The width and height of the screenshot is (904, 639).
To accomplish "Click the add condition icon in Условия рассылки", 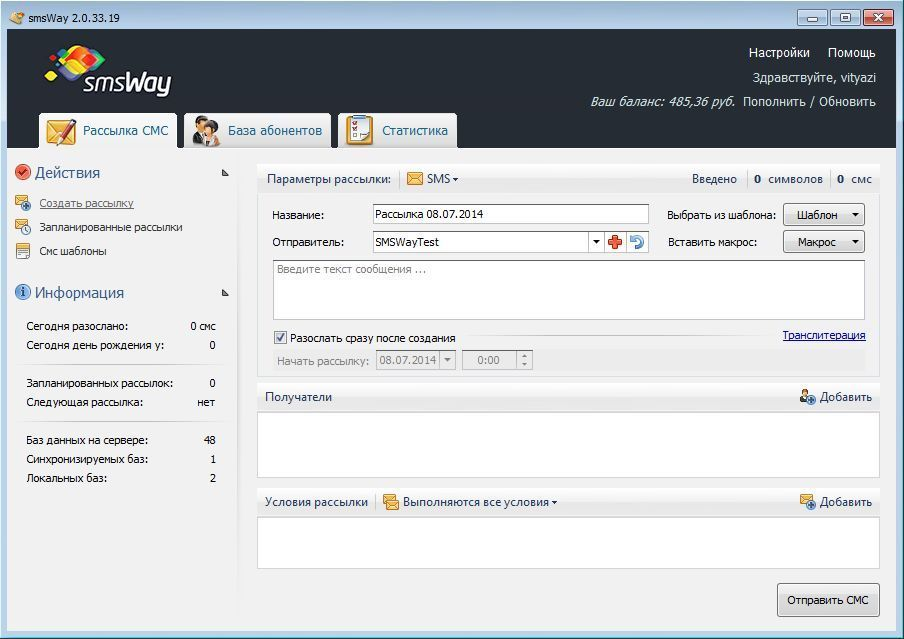I will point(808,502).
